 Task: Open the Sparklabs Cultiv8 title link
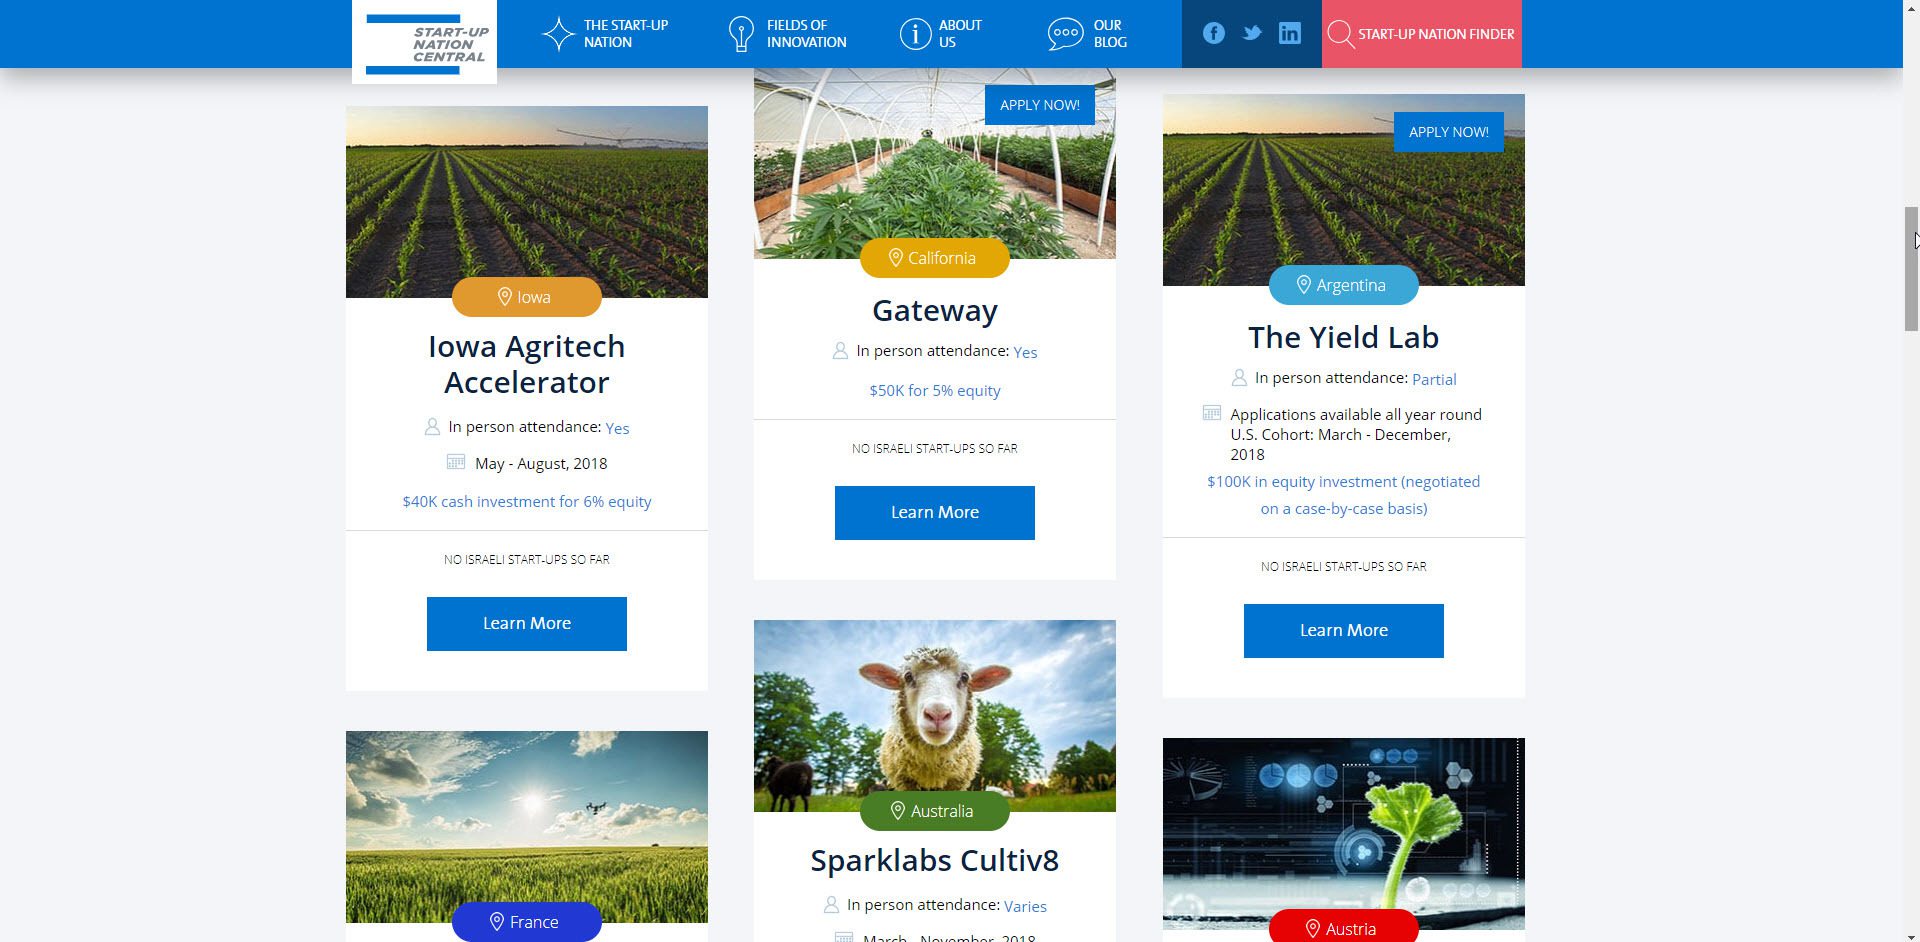935,860
